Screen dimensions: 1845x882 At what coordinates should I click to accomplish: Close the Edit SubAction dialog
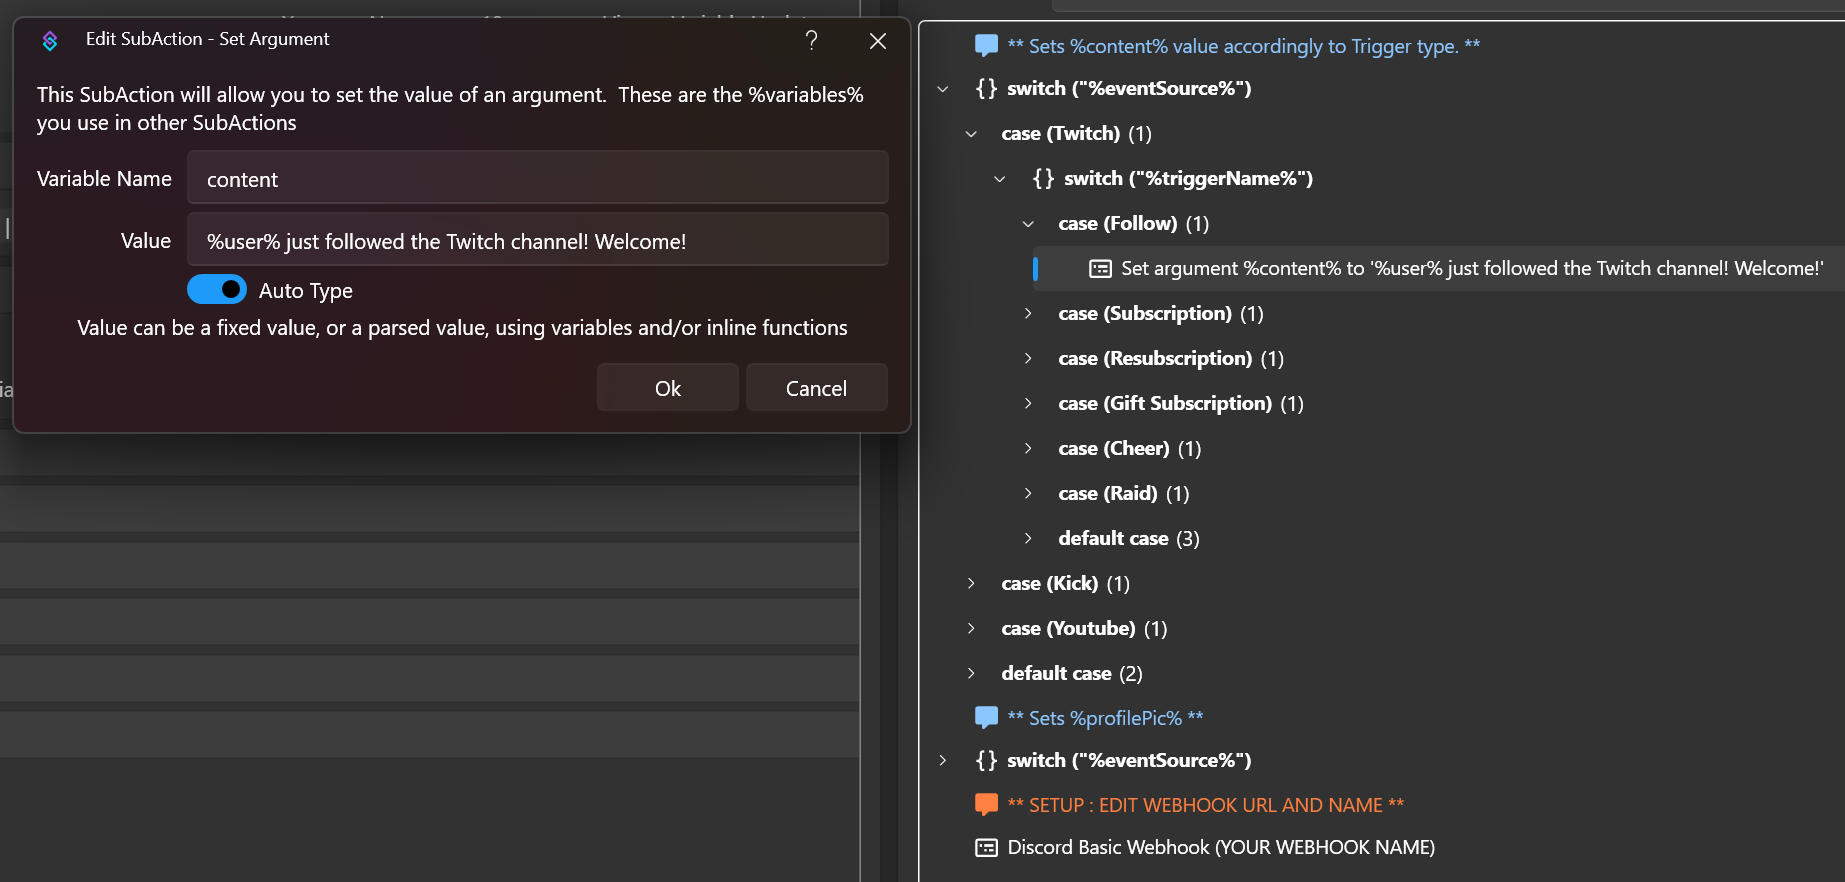[878, 41]
